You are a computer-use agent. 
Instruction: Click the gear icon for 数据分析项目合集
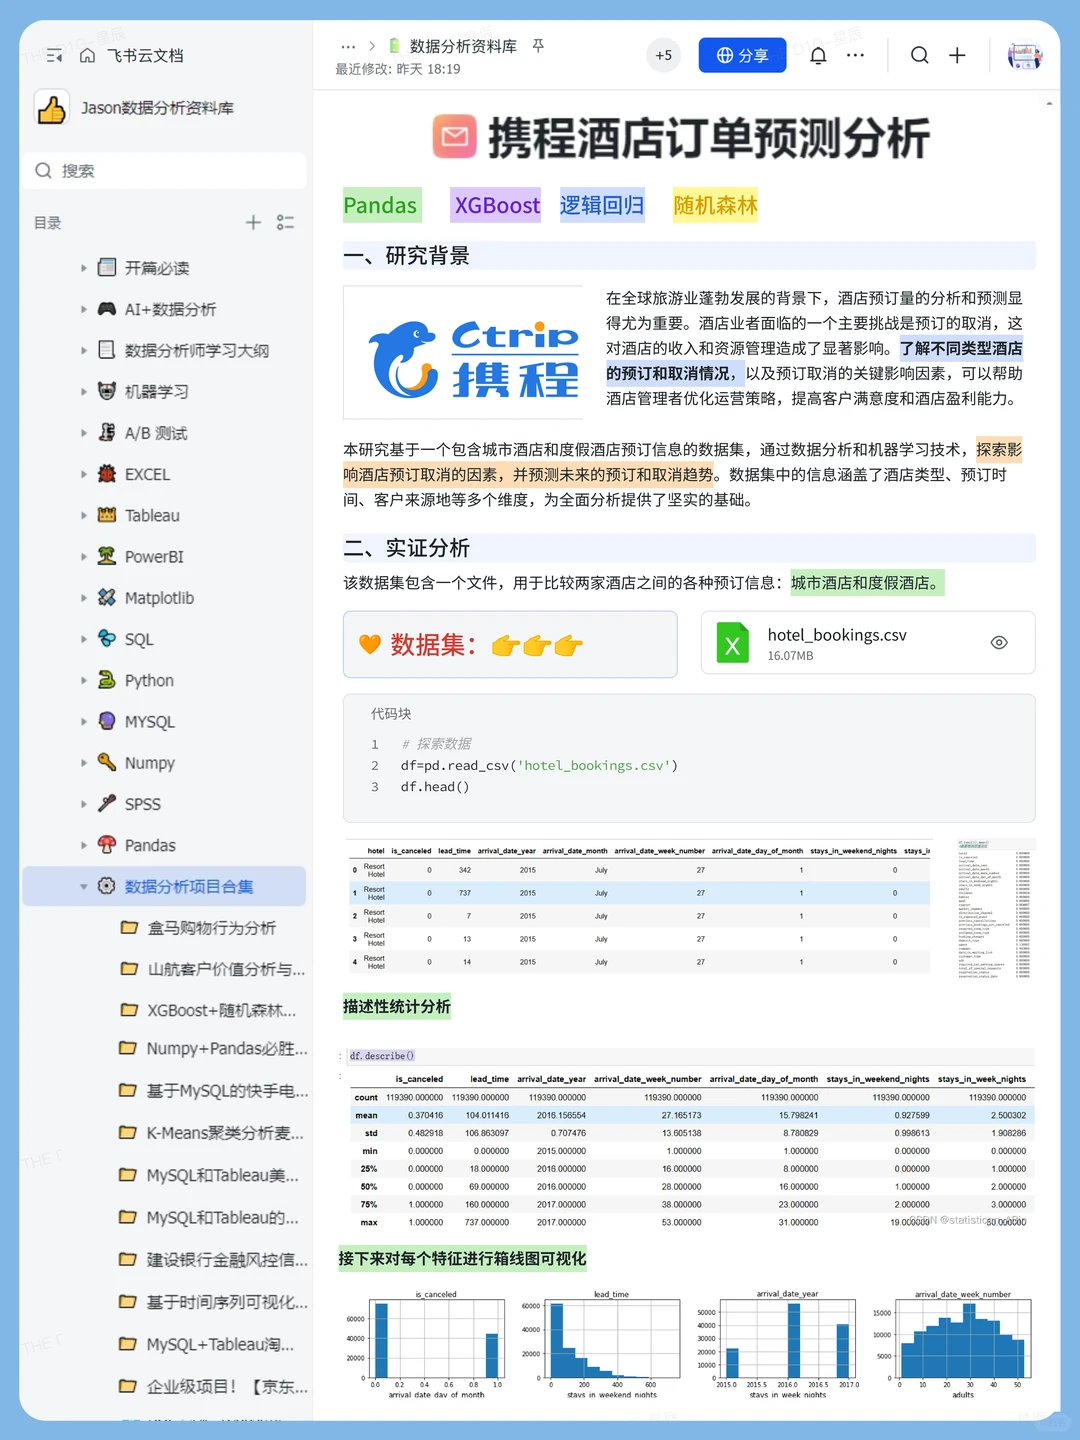pyautogui.click(x=107, y=886)
